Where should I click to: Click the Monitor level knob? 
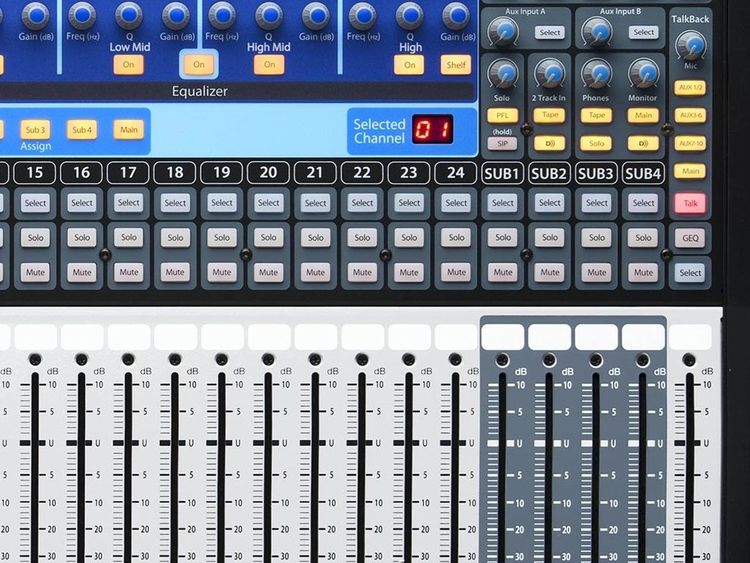point(643,74)
